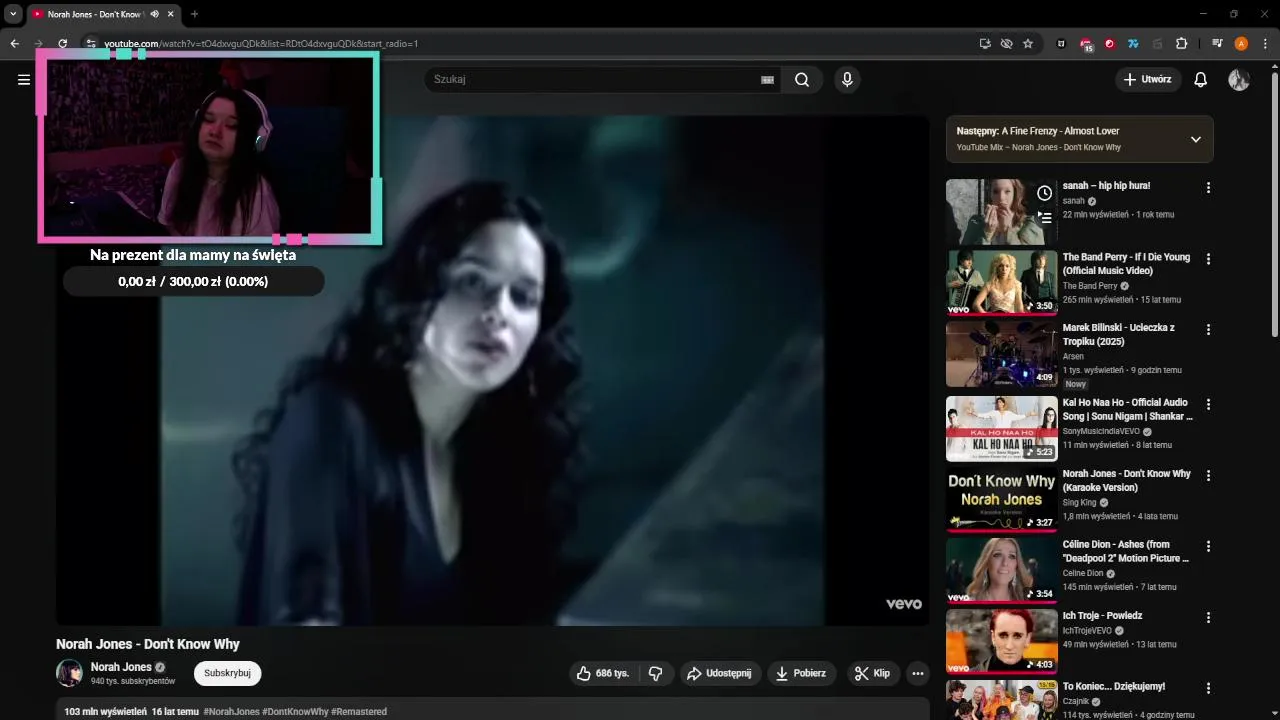Open the tab search dropdown arrow
1280x720 pixels.
[x=13, y=14]
